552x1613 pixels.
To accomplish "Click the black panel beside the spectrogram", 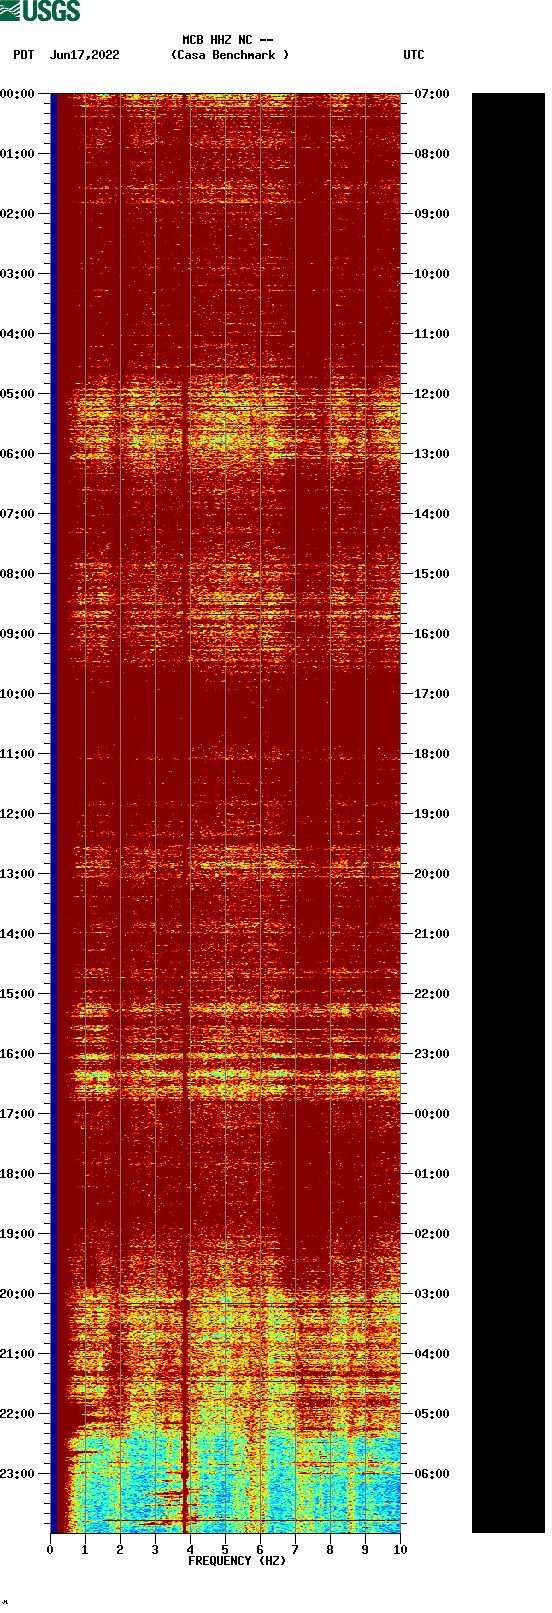I will point(508,813).
